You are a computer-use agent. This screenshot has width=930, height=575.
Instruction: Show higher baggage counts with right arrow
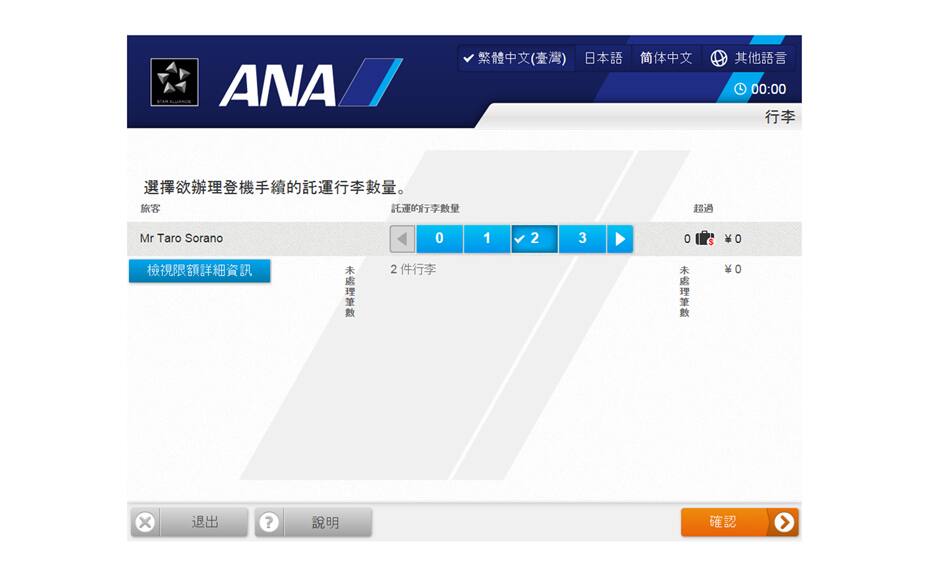pyautogui.click(x=620, y=239)
